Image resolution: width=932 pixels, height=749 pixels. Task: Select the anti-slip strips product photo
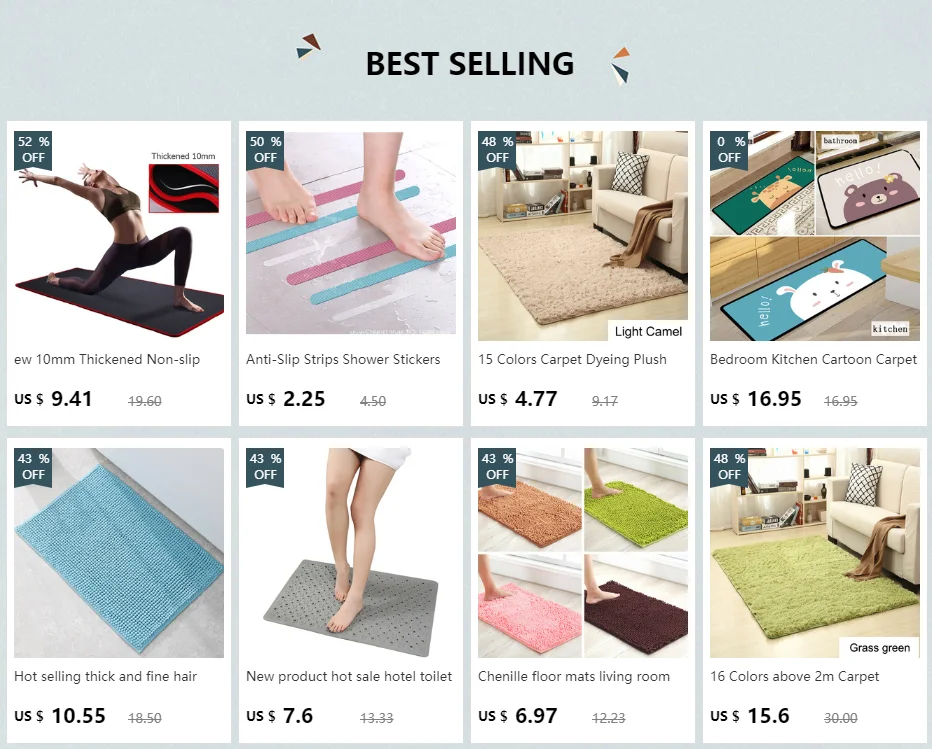tap(351, 233)
